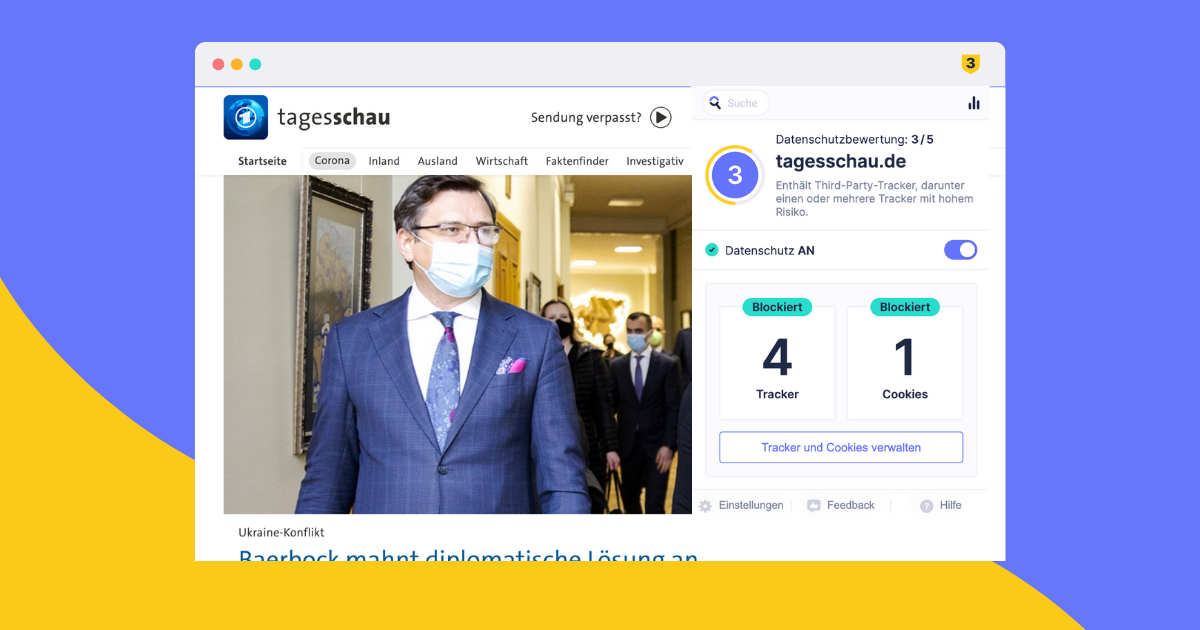This screenshot has height=630, width=1200.
Task: Play the Sendung verpasst video icon
Action: (661, 118)
